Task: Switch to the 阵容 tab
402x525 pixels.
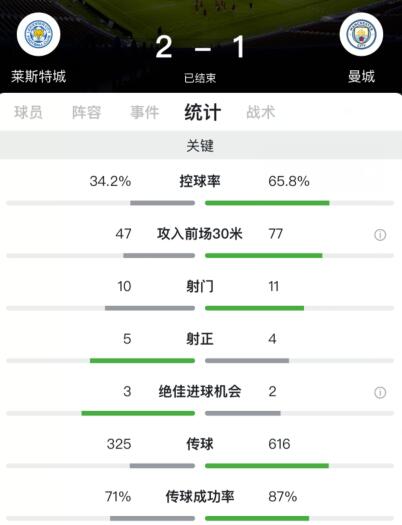Action: 87,112
